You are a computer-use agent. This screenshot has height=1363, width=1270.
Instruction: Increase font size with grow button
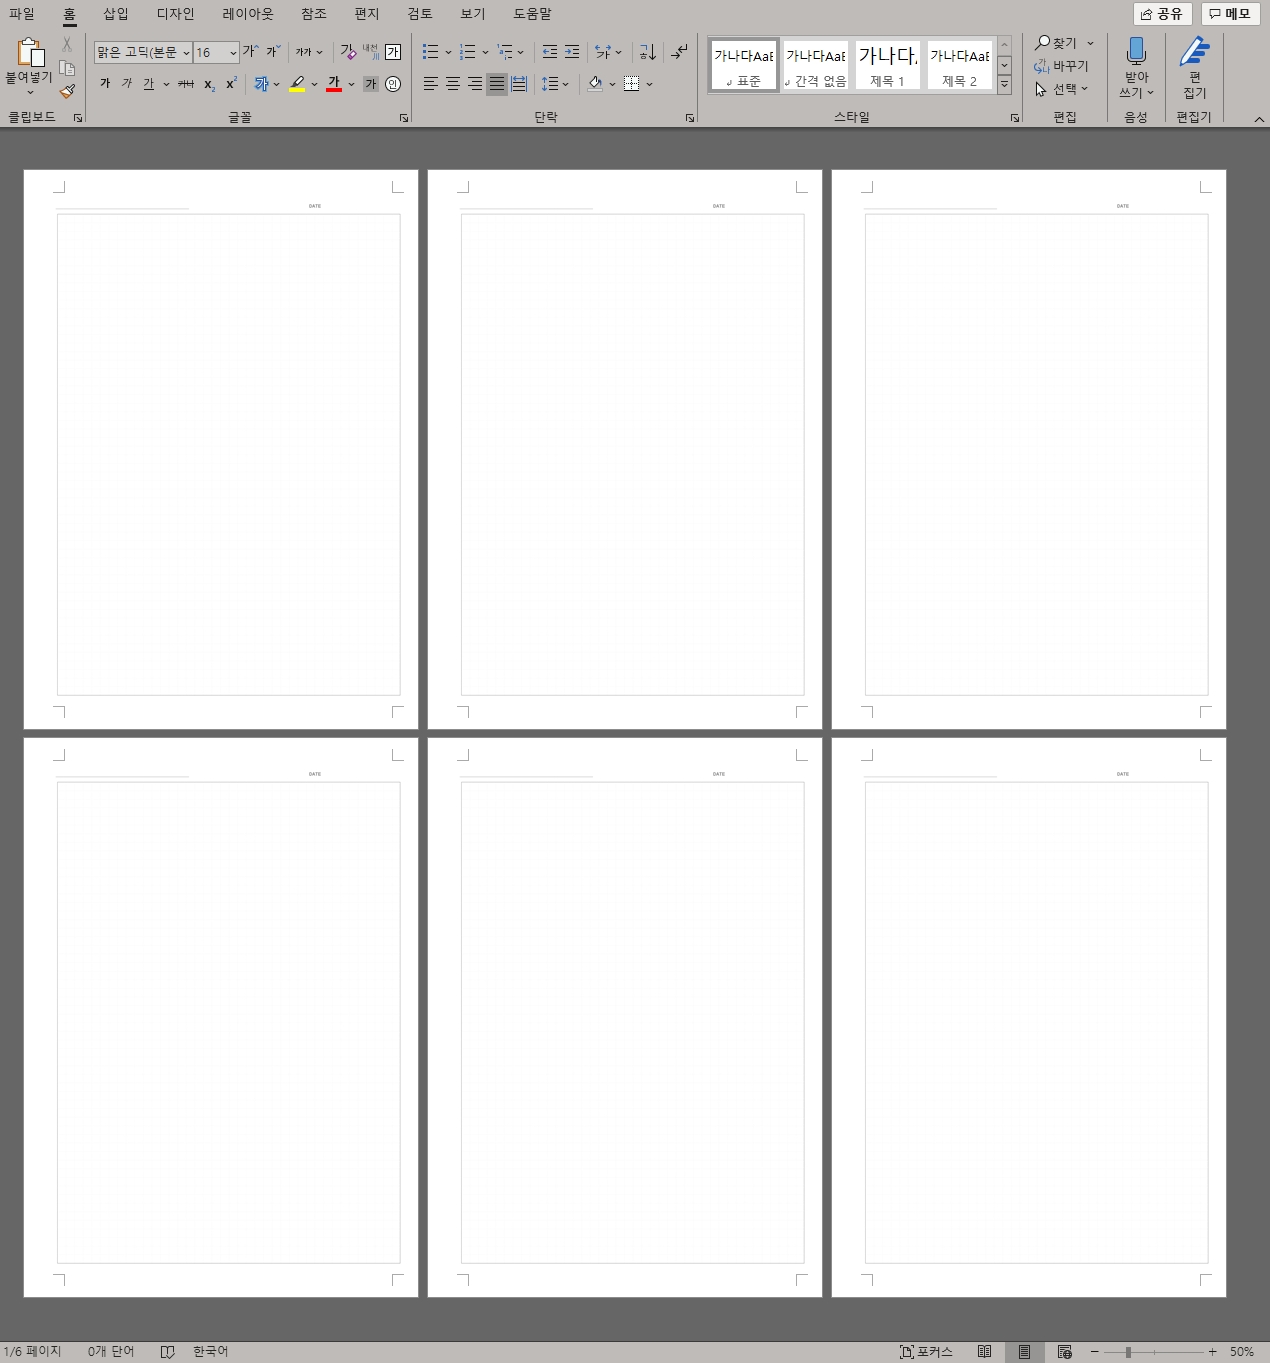(x=250, y=52)
